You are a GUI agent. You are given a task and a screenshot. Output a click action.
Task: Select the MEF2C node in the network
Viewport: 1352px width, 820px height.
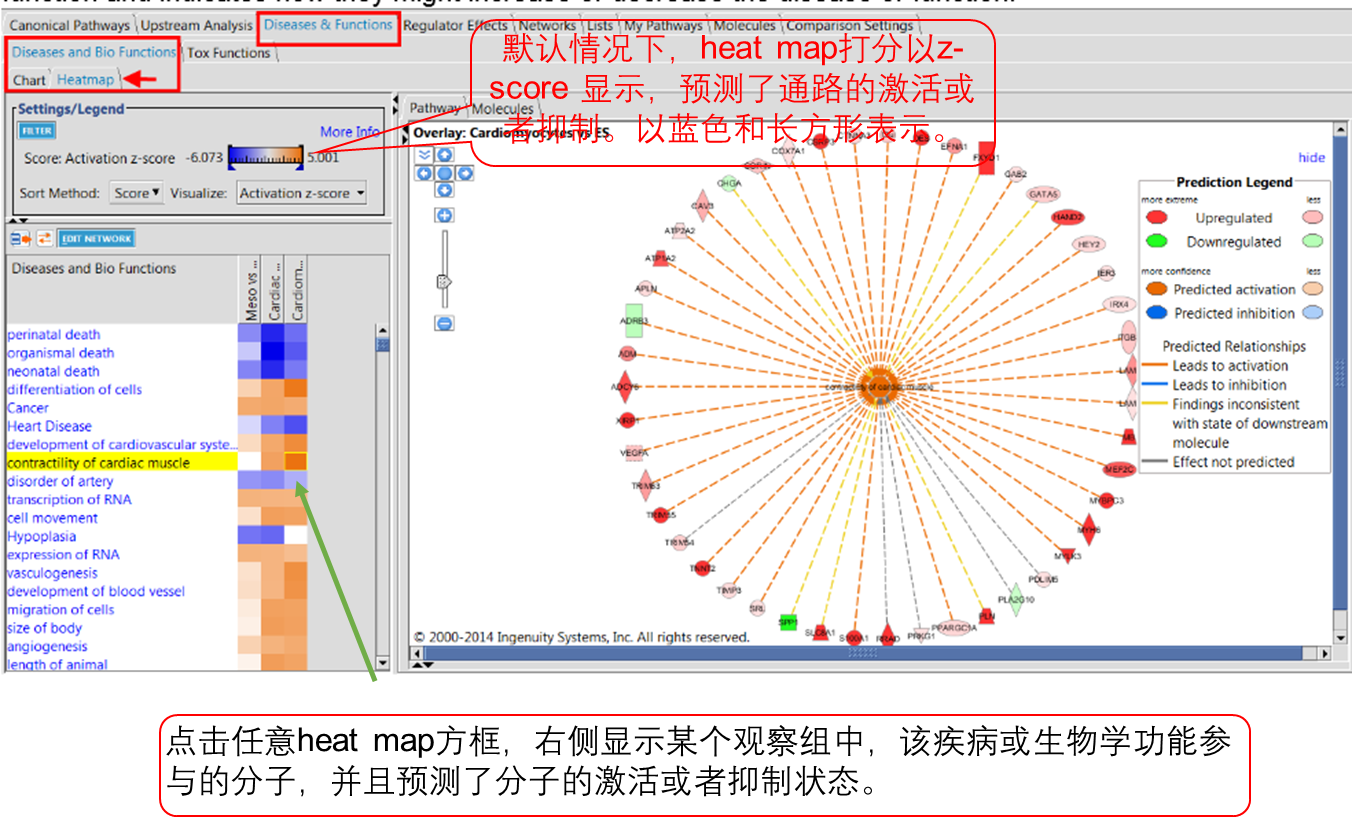click(1119, 468)
